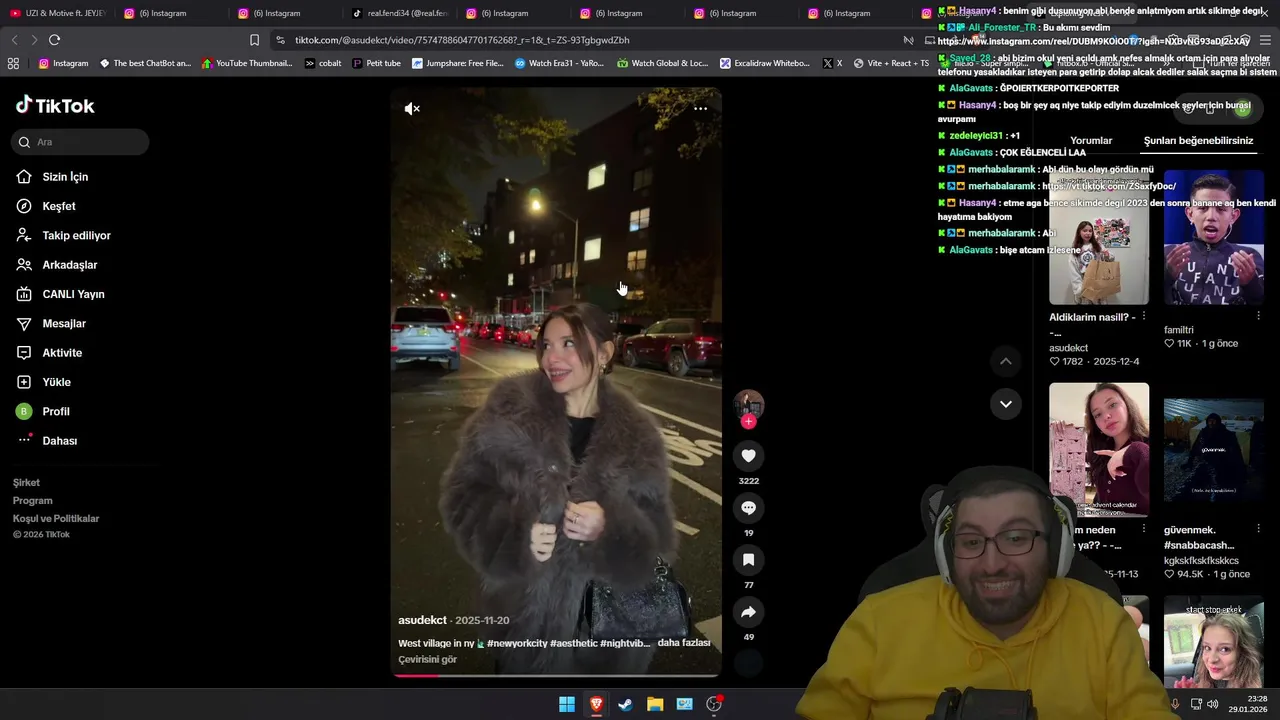Click the video progress bar
The image size is (1280, 720).
[556, 675]
